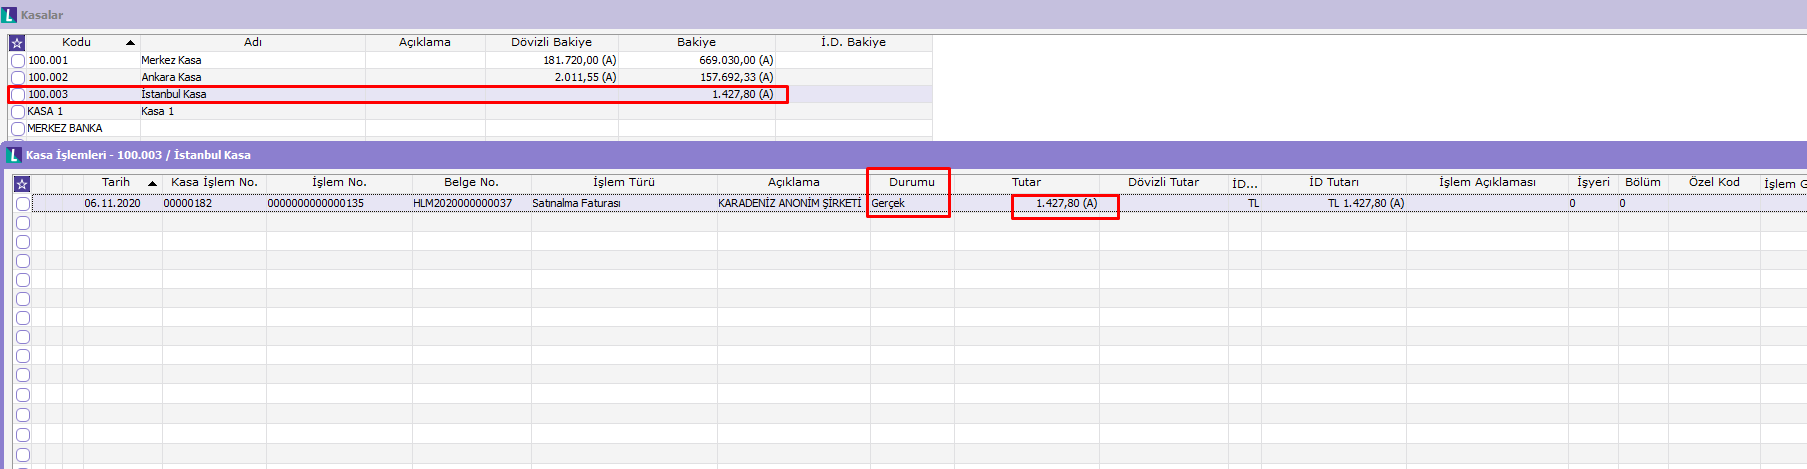The width and height of the screenshot is (1807, 469).
Task: Click the Kasa İşlemleri window logo icon
Action: 13,155
